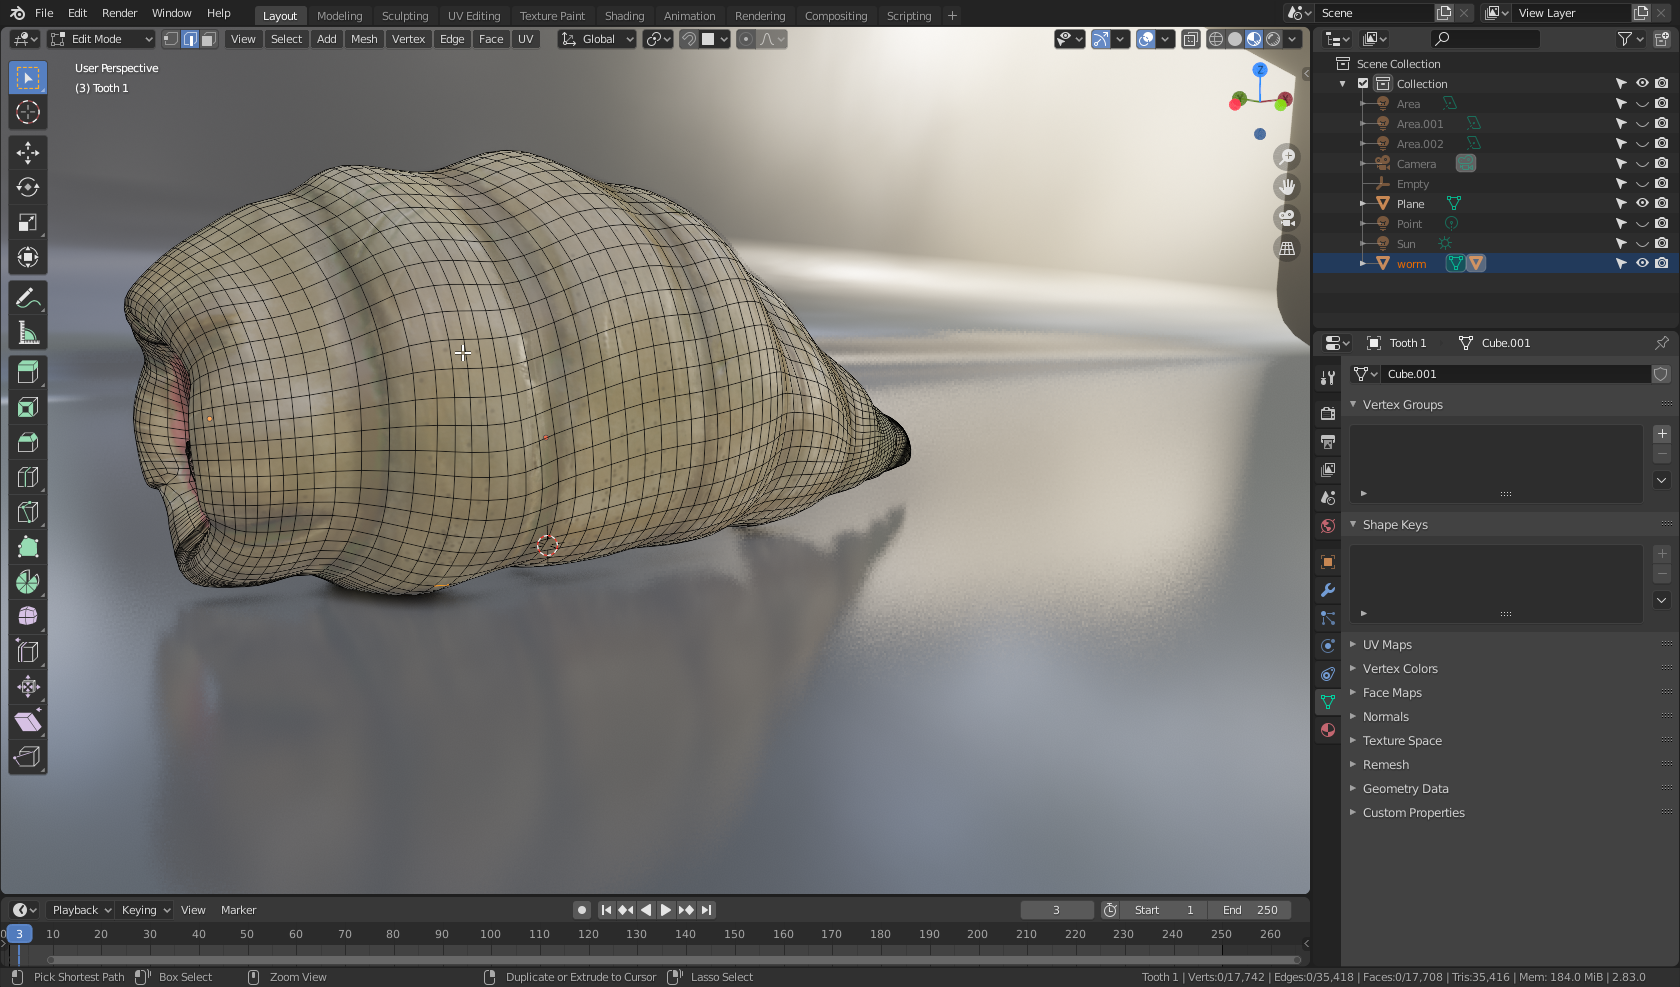Choose the Extrude Region tool
The width and height of the screenshot is (1680, 987).
[28, 372]
